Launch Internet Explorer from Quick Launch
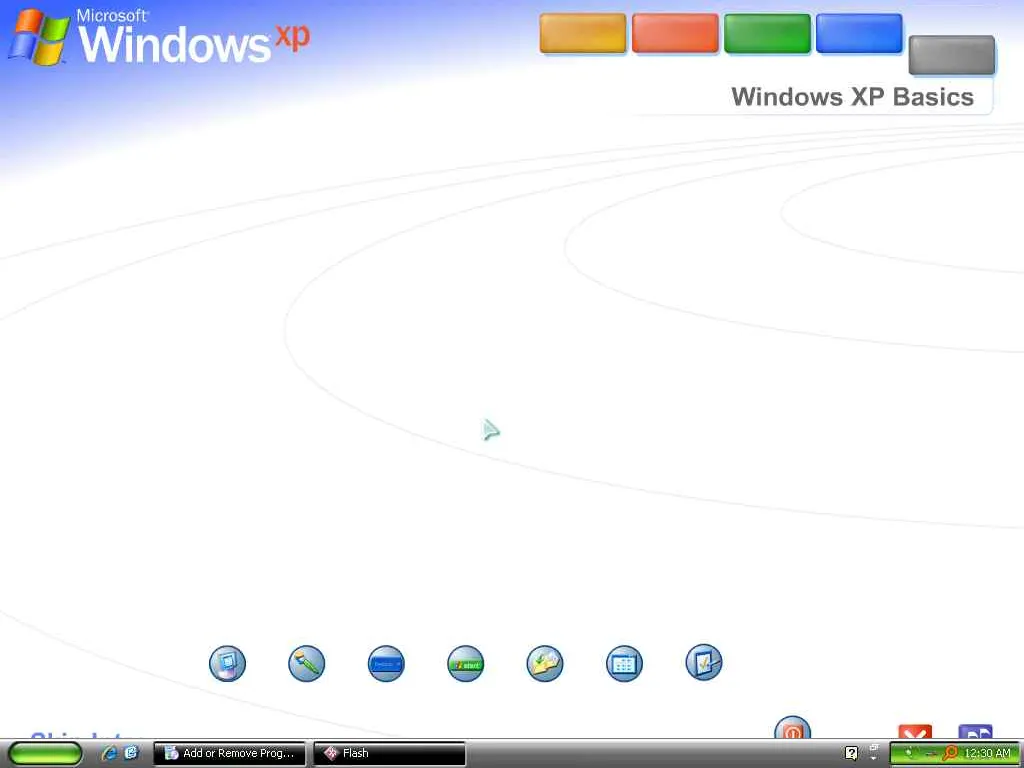The width and height of the screenshot is (1024, 768). (109, 753)
